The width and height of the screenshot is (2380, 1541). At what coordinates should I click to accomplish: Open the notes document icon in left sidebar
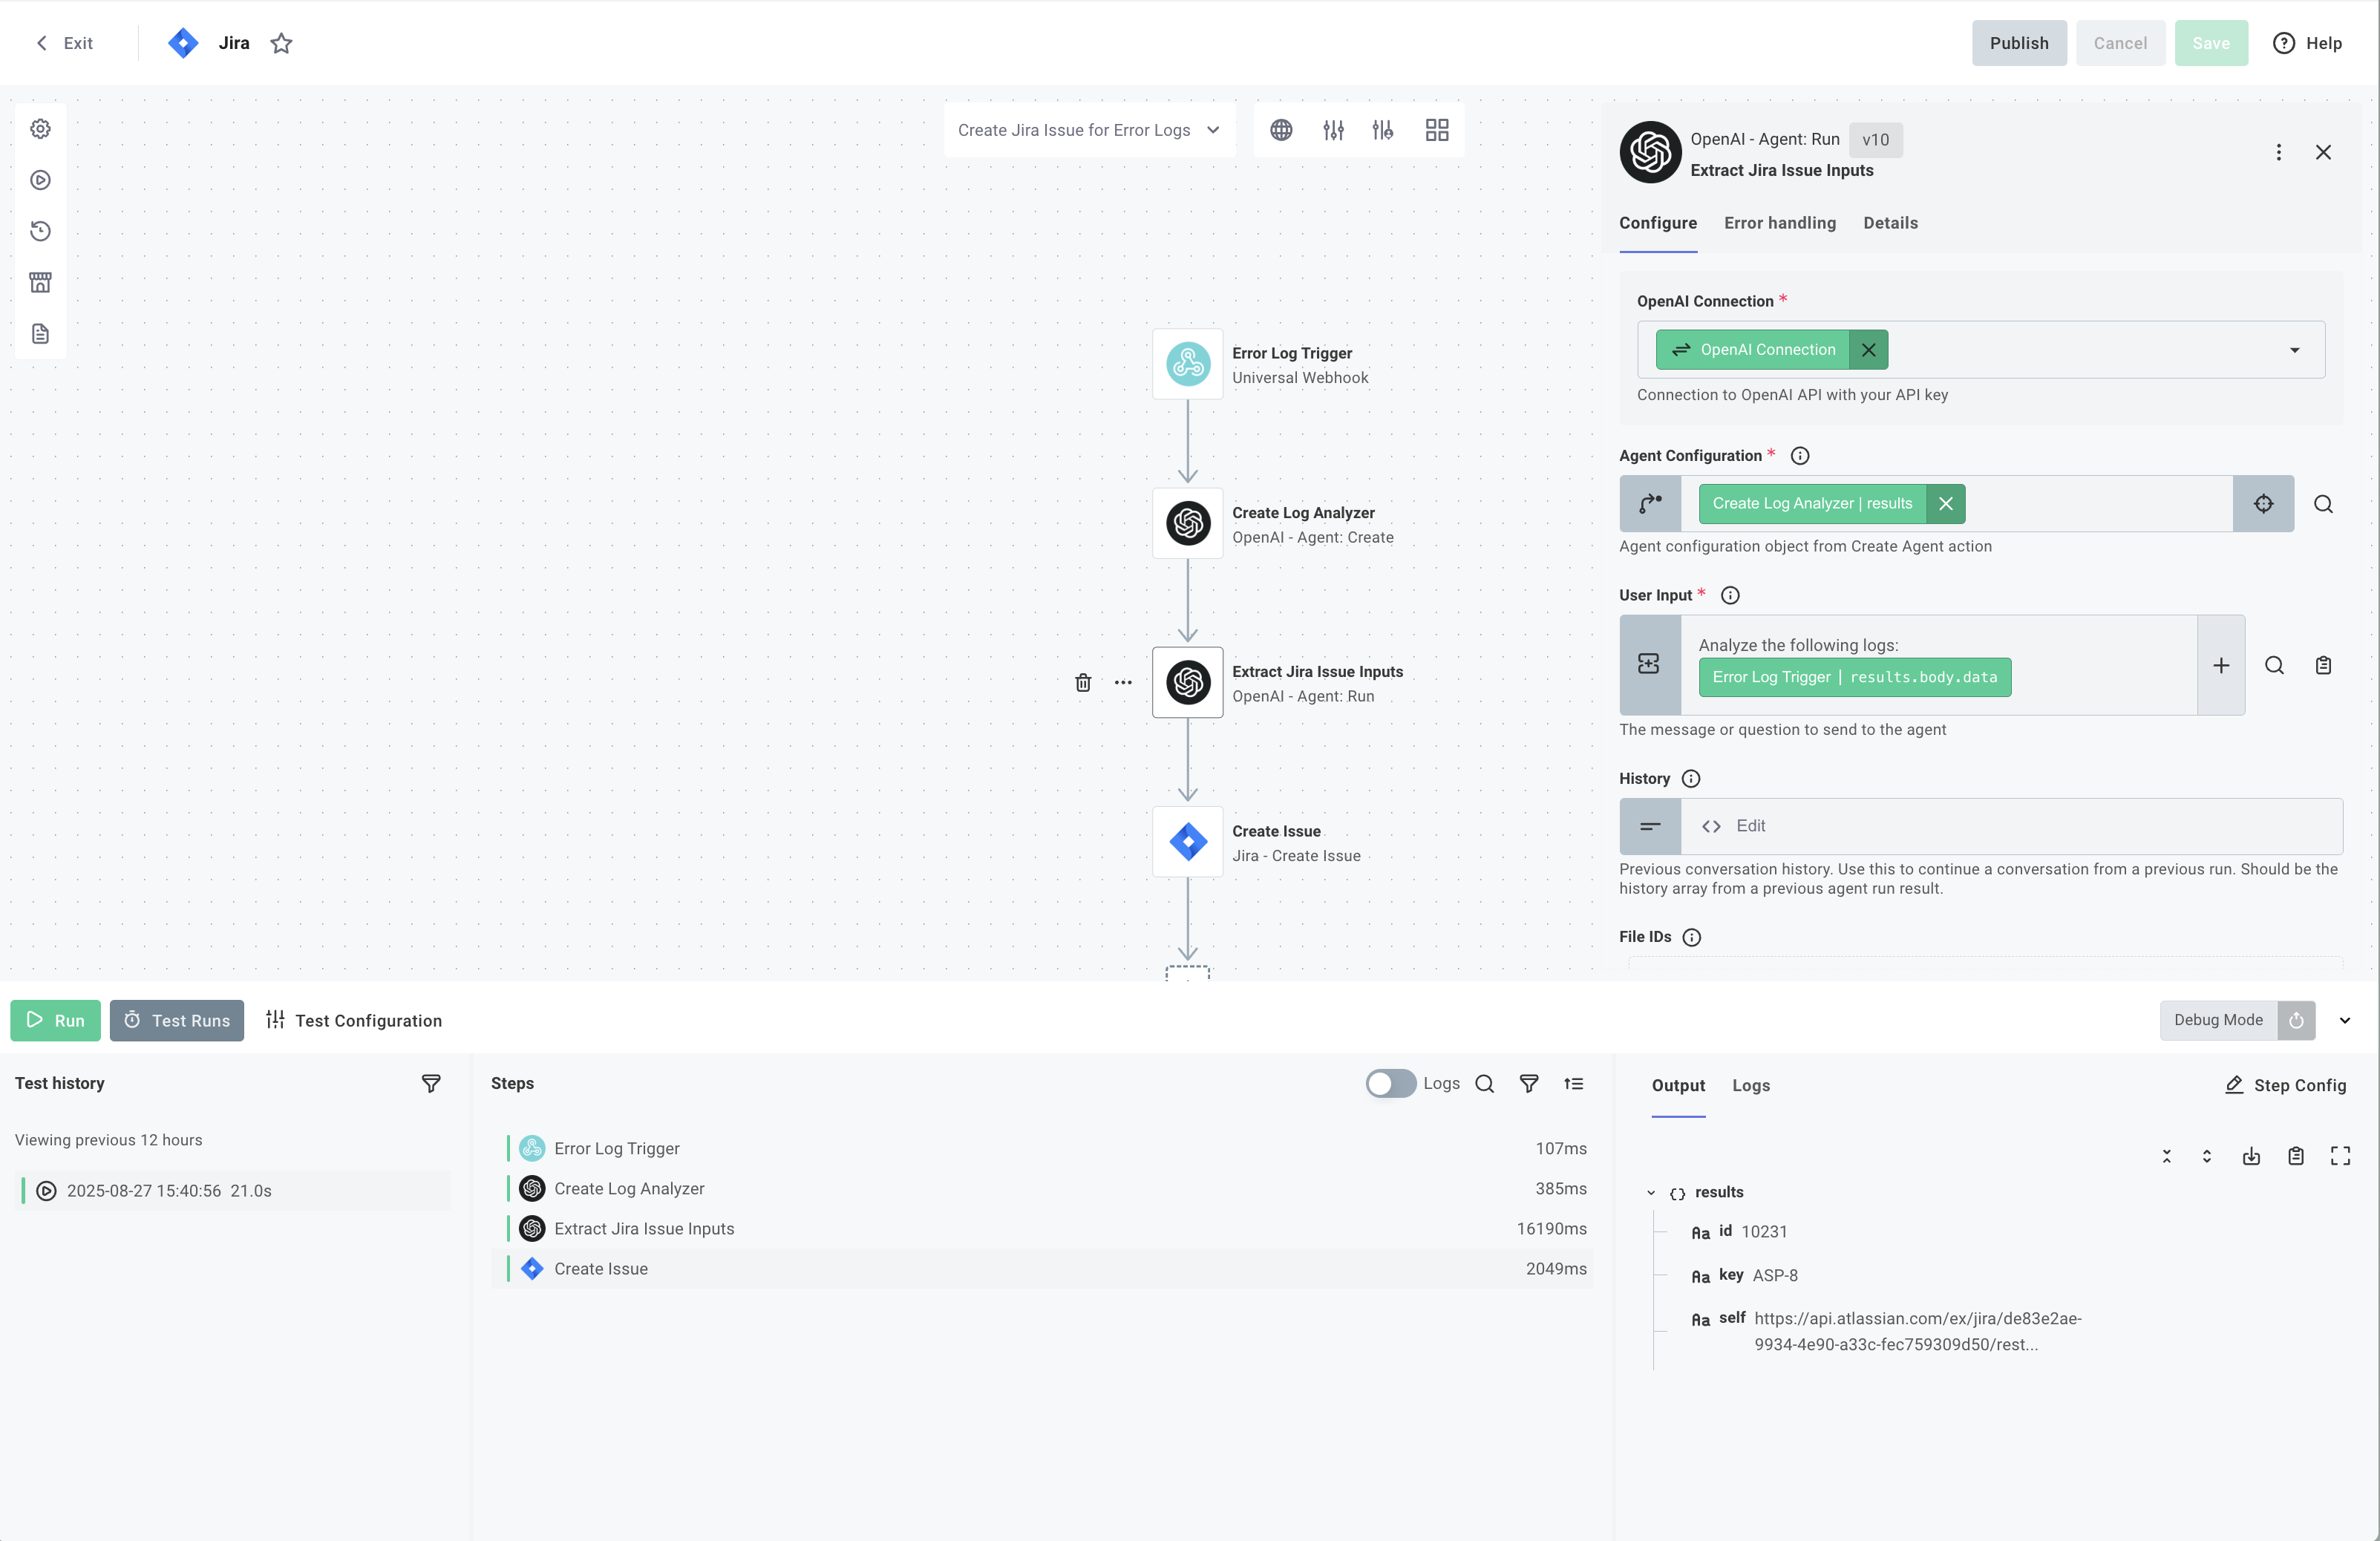(40, 333)
